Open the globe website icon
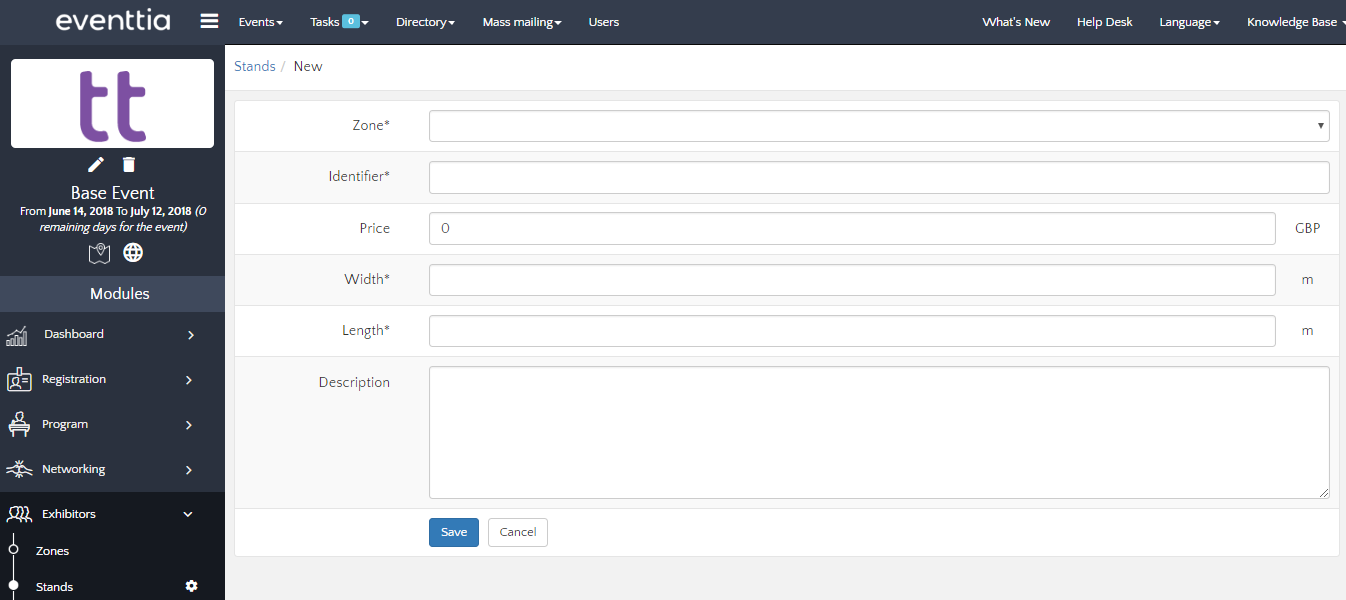Screen dimensions: 1346x600 (x=133, y=252)
